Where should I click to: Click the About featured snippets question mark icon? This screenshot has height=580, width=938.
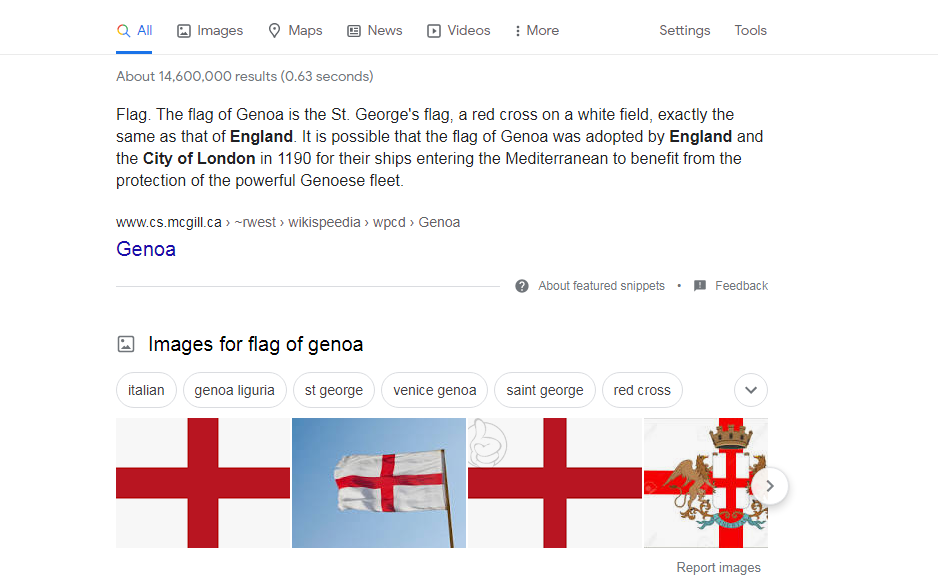pos(522,286)
